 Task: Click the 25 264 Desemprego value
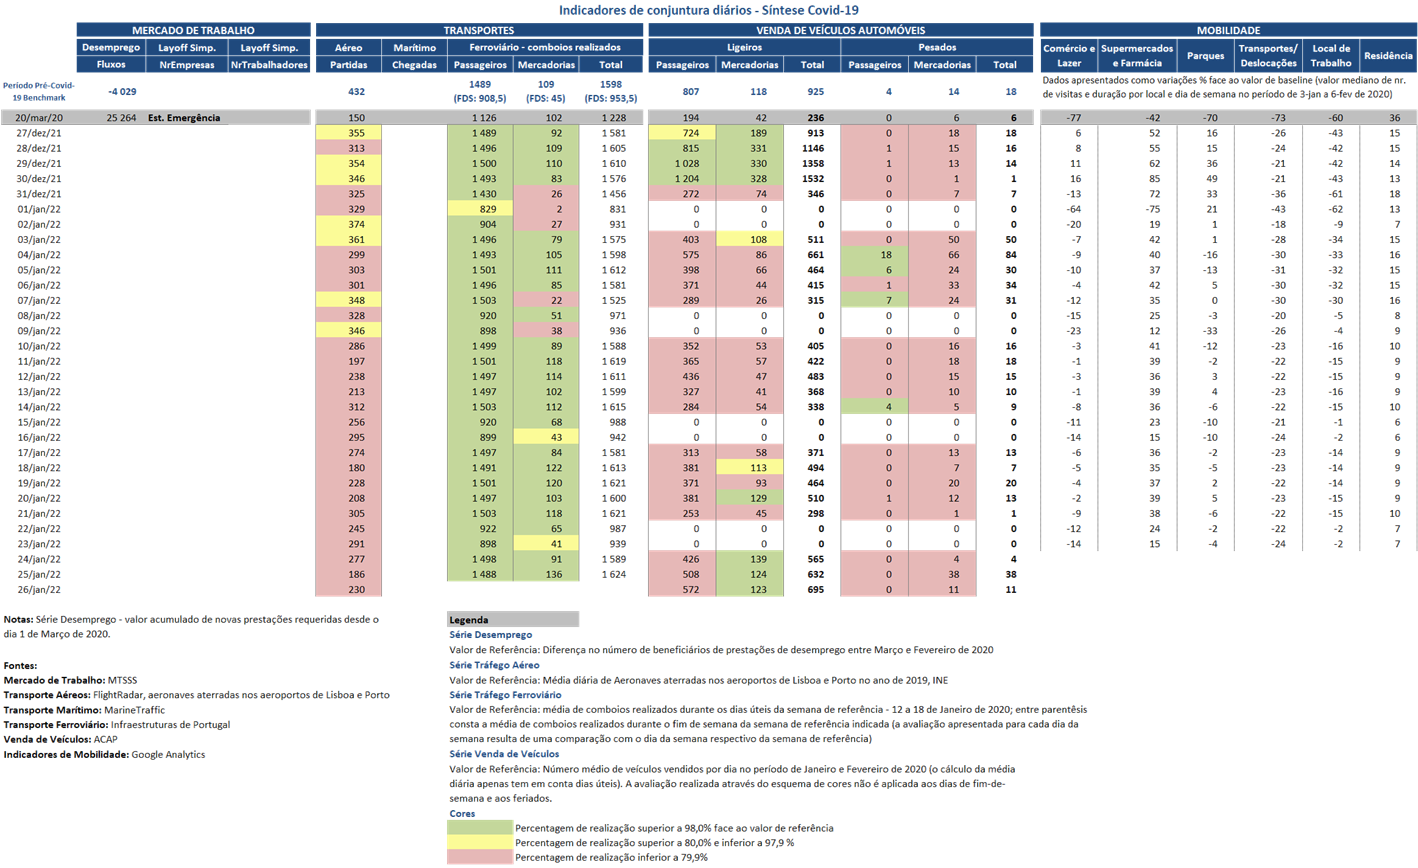pyautogui.click(x=121, y=118)
